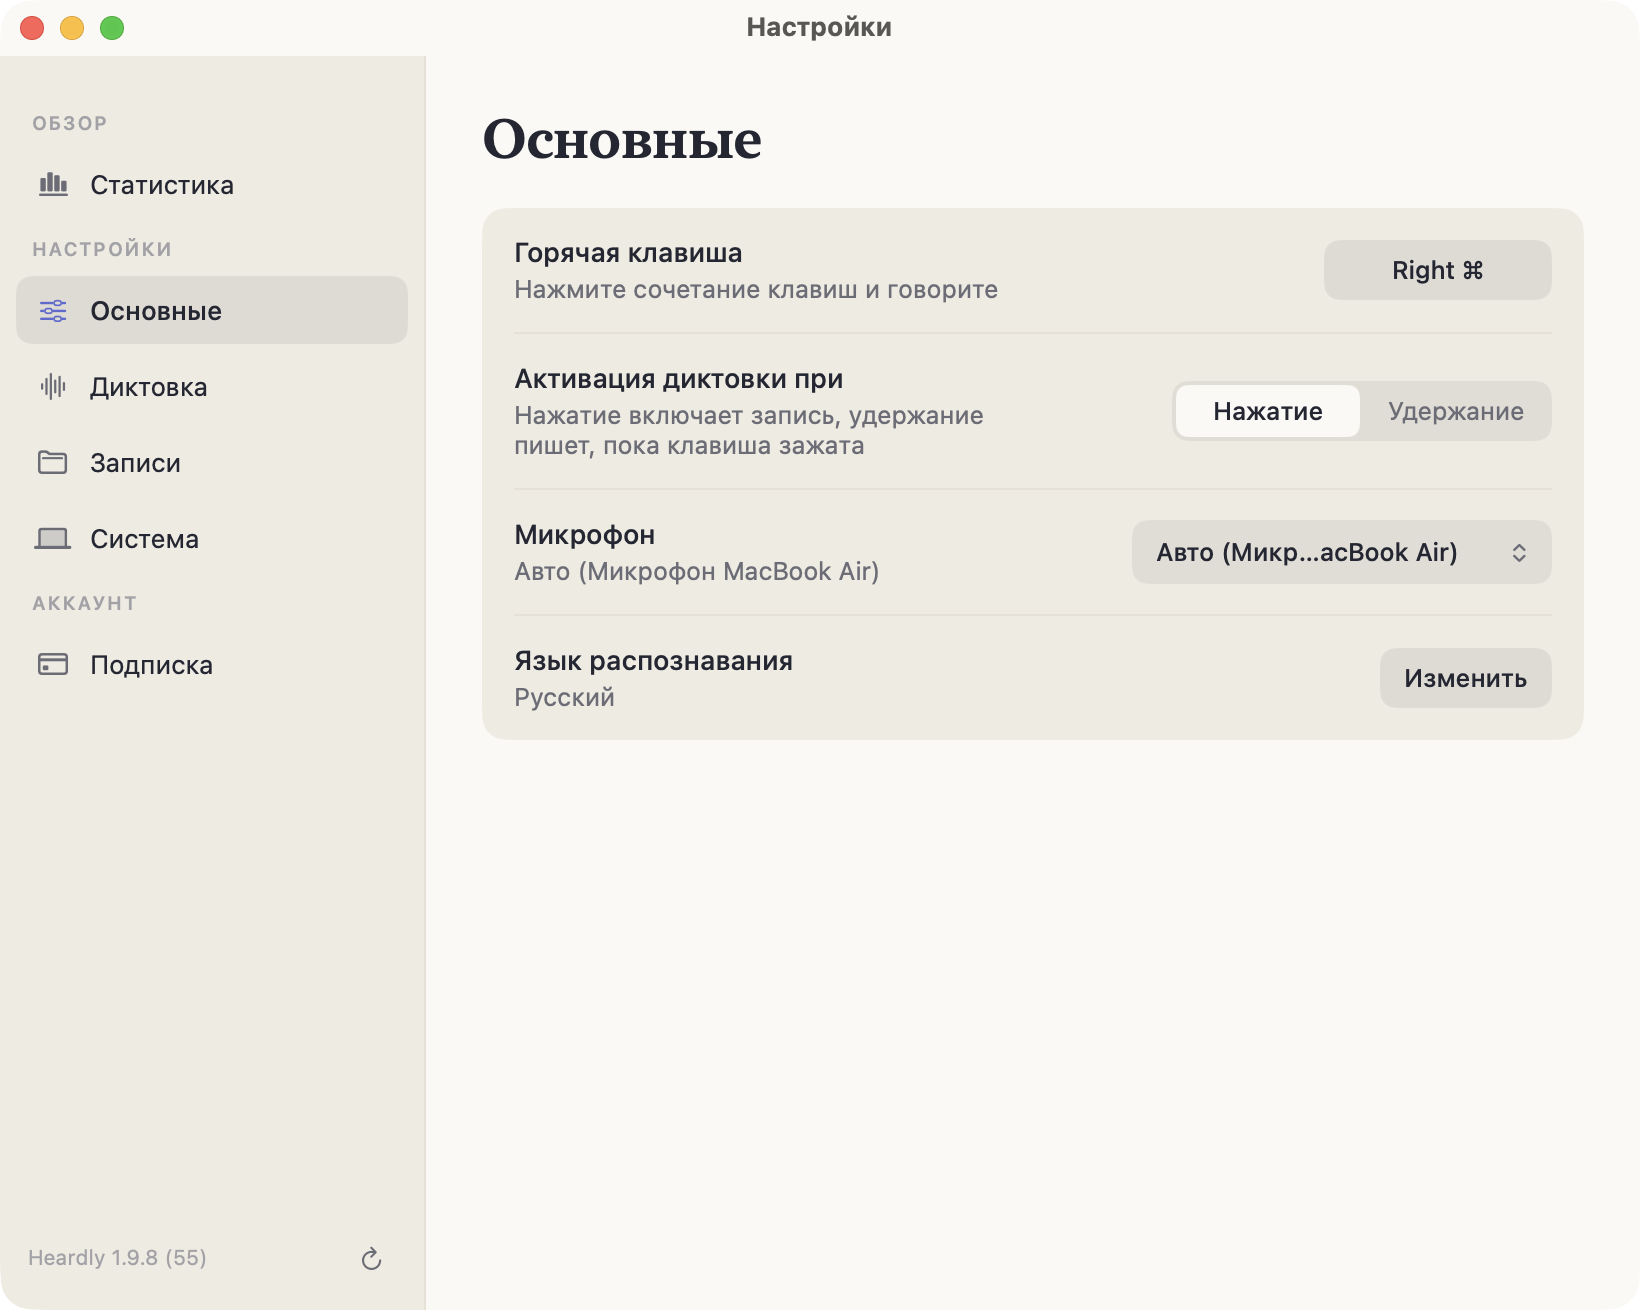Screen dimensions: 1640x1310
Task: Click the Горячая клавиша label
Action: coord(628,253)
